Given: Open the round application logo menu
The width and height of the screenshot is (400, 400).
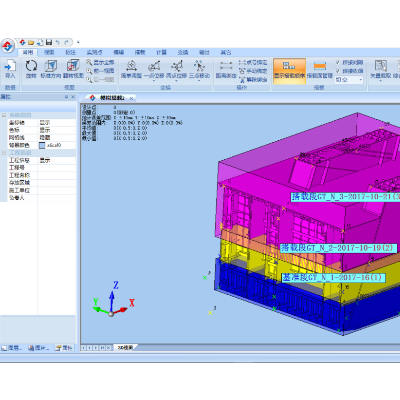Looking at the screenshot, I should pos(8,46).
